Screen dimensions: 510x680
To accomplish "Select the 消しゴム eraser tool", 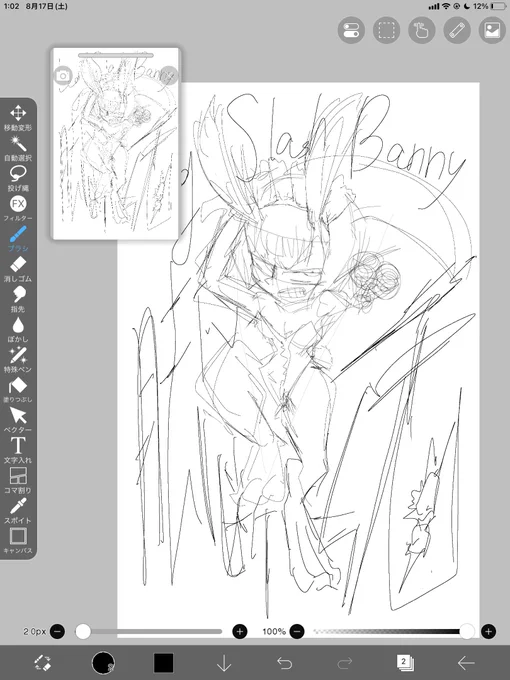I will 18,269.
